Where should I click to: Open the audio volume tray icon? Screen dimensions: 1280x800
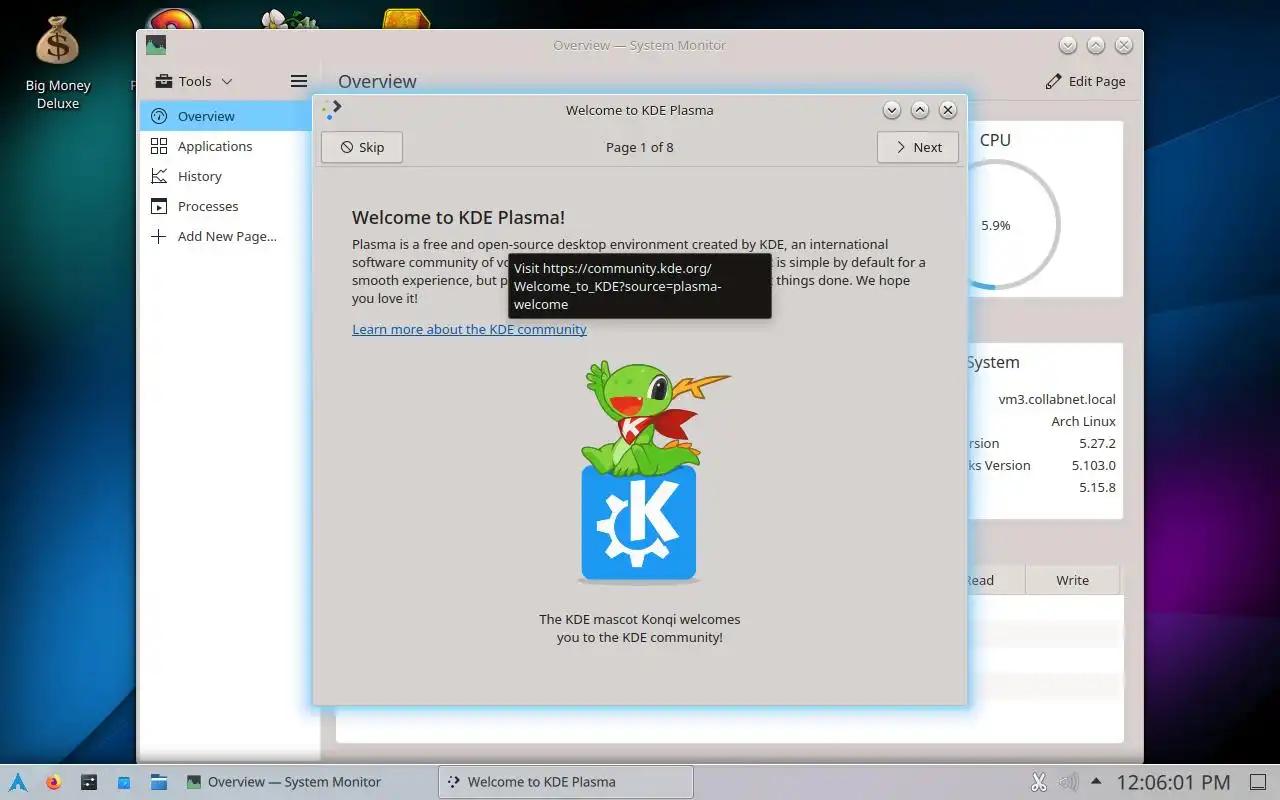coord(1068,782)
